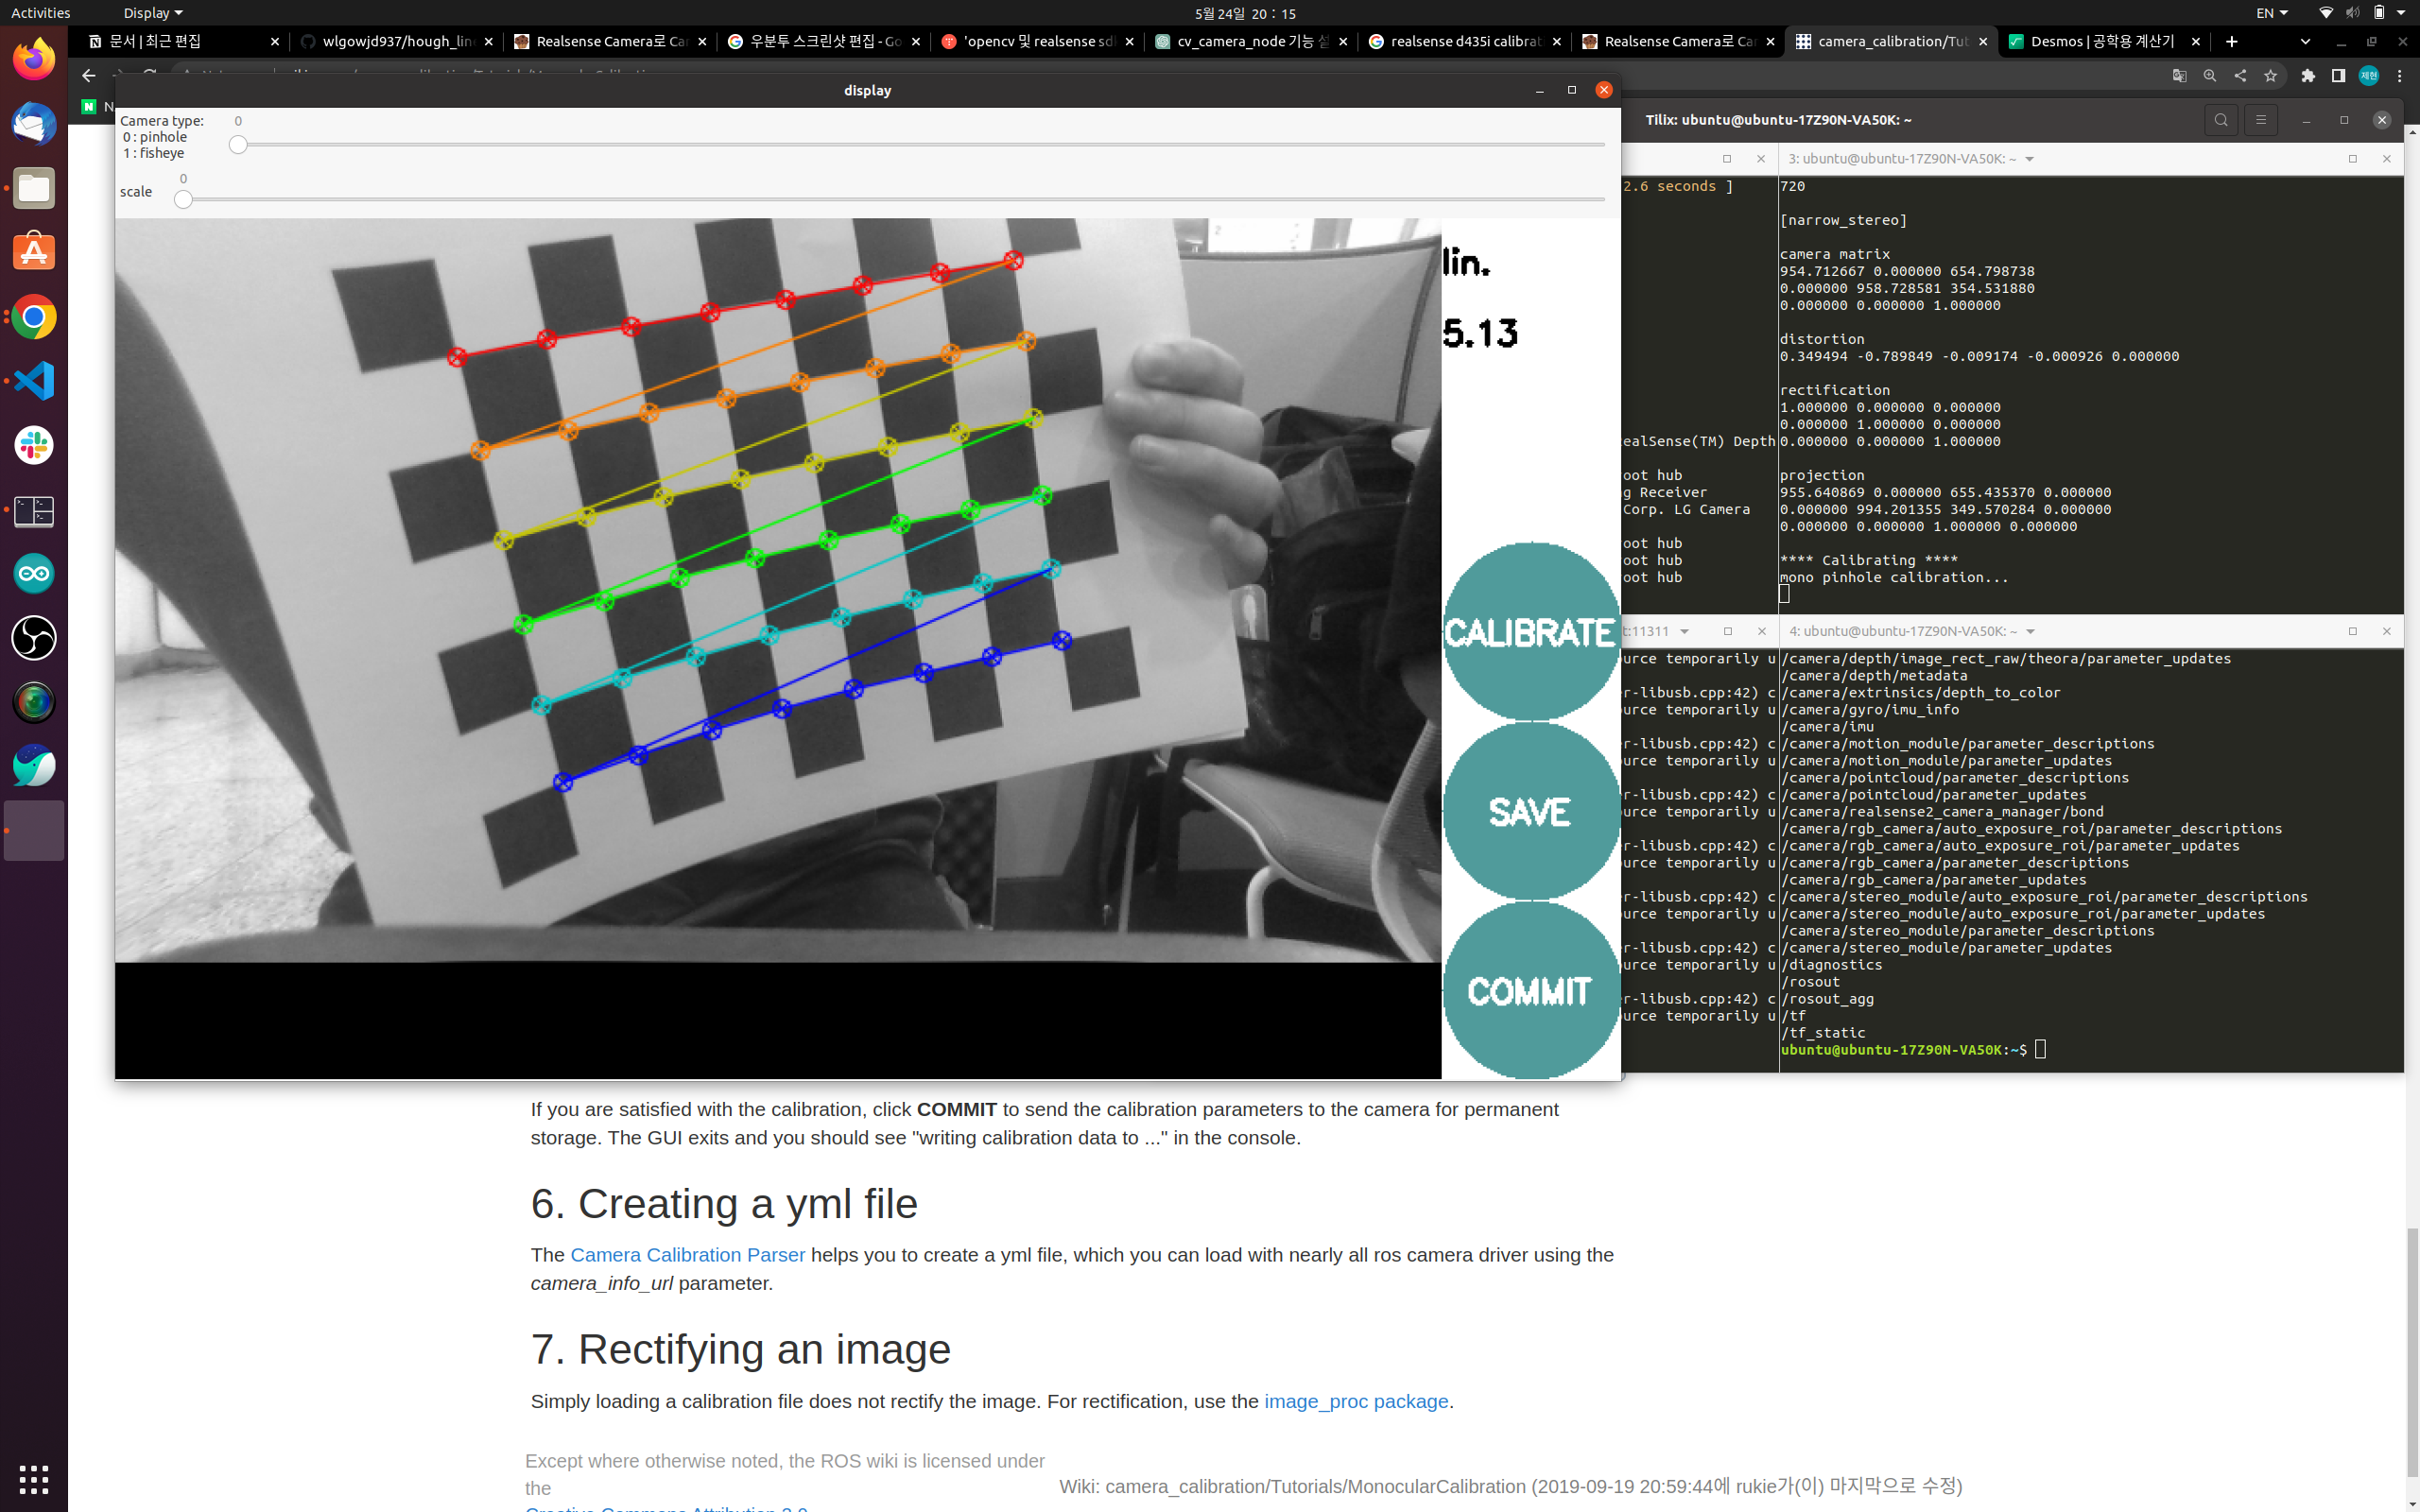Open Tilix terminal search icon
Viewport: 2420px width, 1512px height.
click(x=2220, y=120)
